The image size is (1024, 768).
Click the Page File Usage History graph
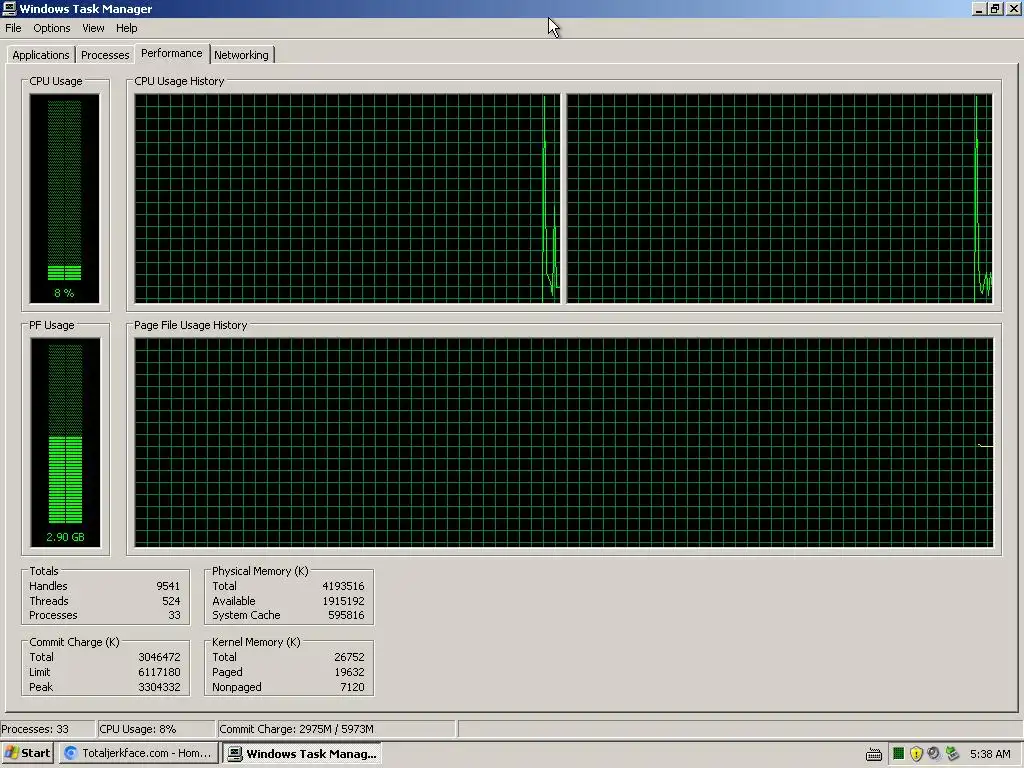pyautogui.click(x=564, y=442)
